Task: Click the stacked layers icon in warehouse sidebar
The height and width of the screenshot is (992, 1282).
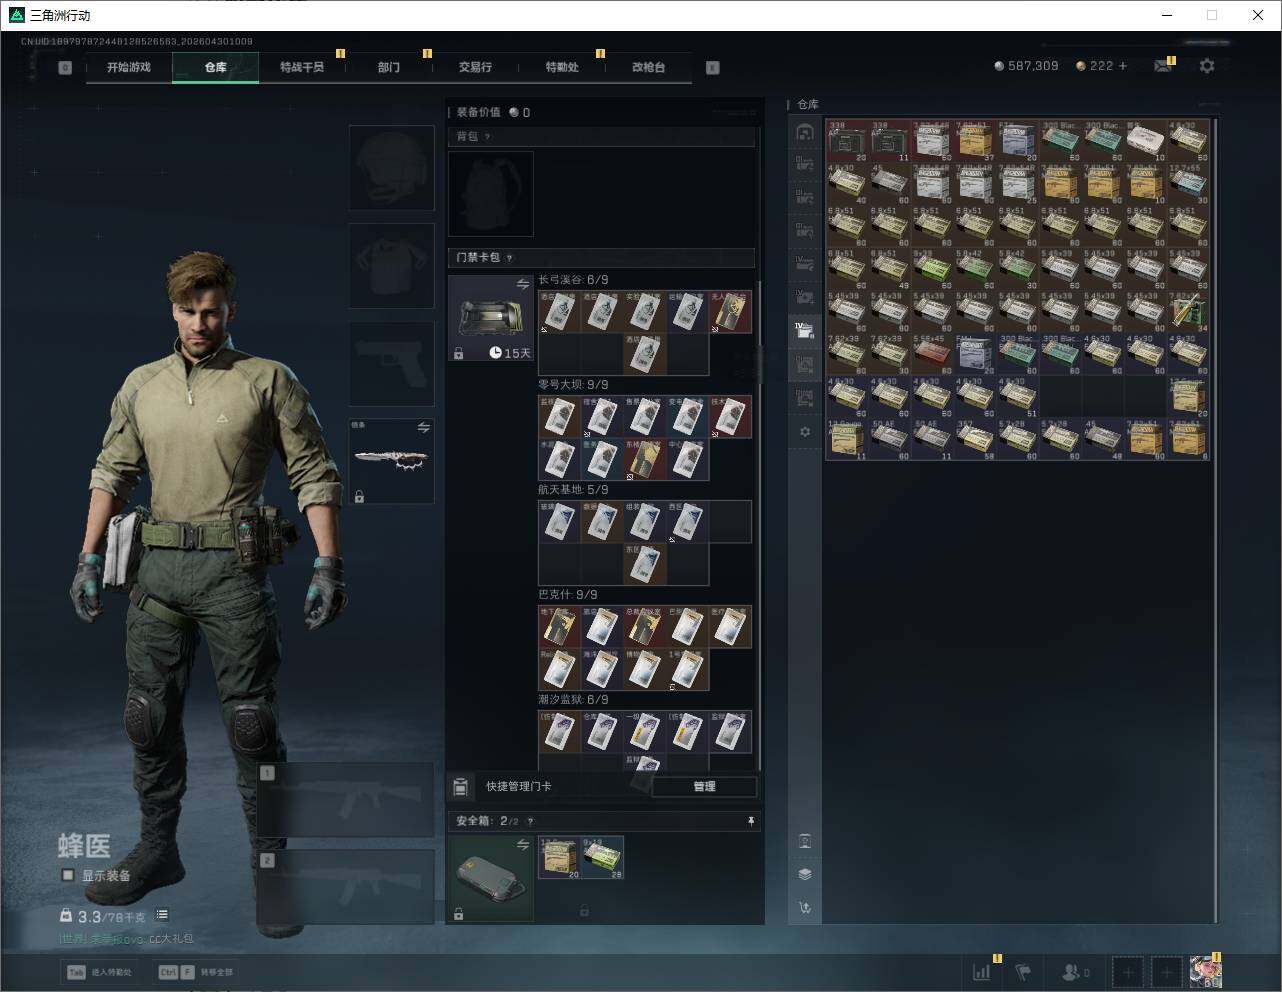Action: (805, 874)
